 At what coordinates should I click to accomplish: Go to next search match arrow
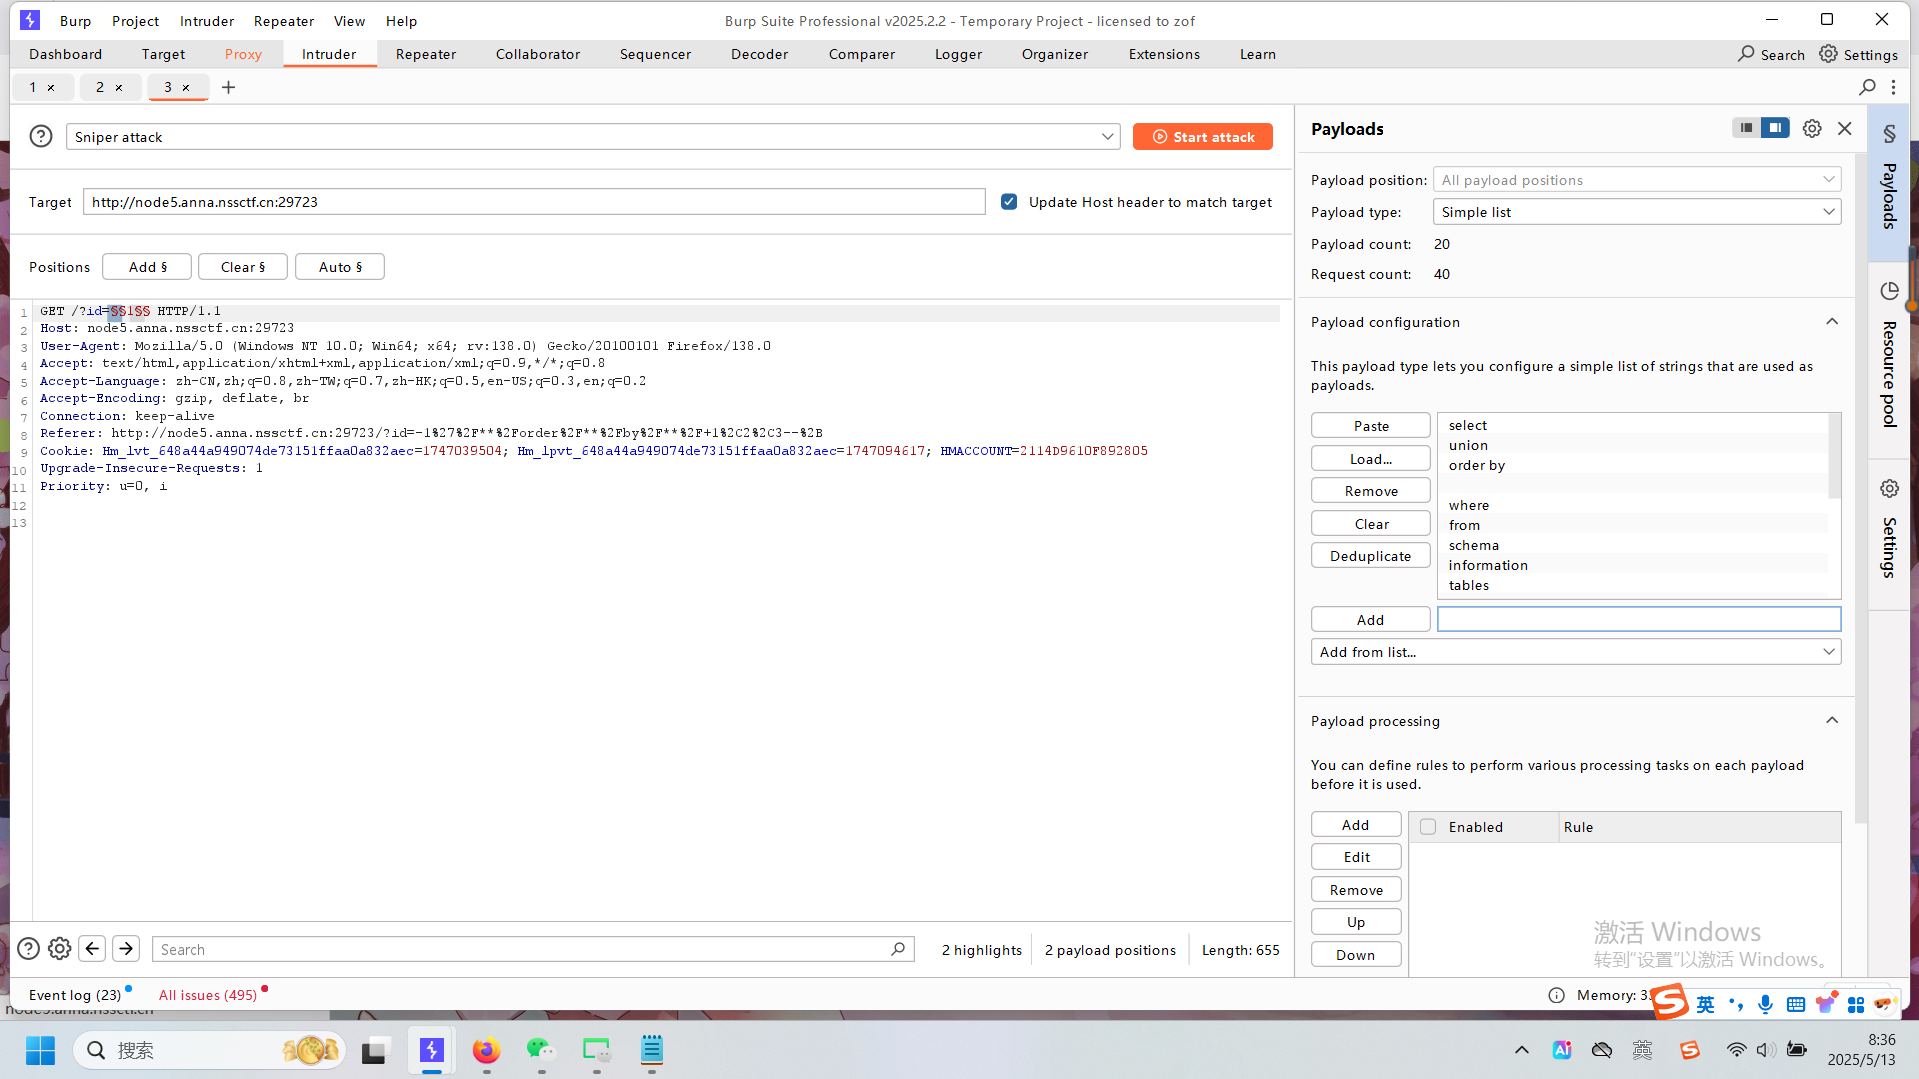pyautogui.click(x=126, y=949)
